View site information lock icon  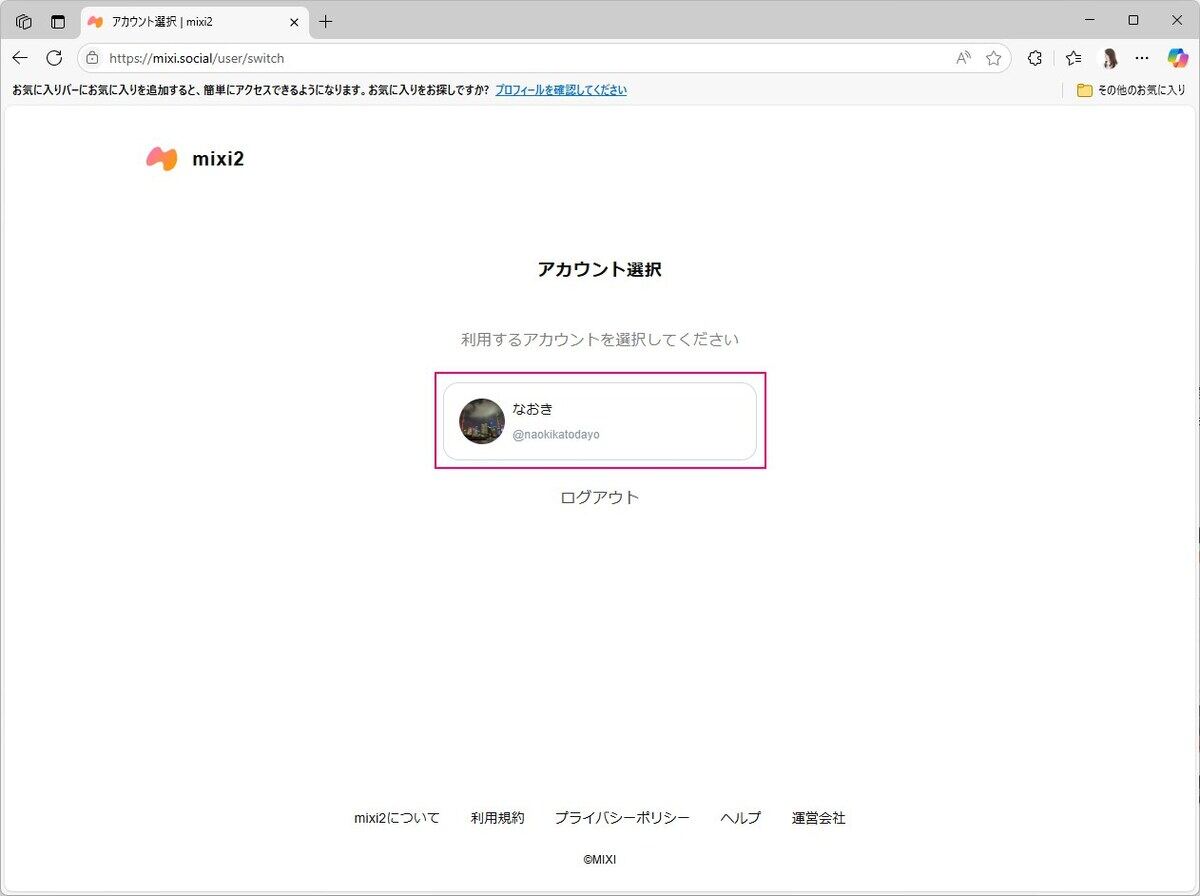coord(92,58)
